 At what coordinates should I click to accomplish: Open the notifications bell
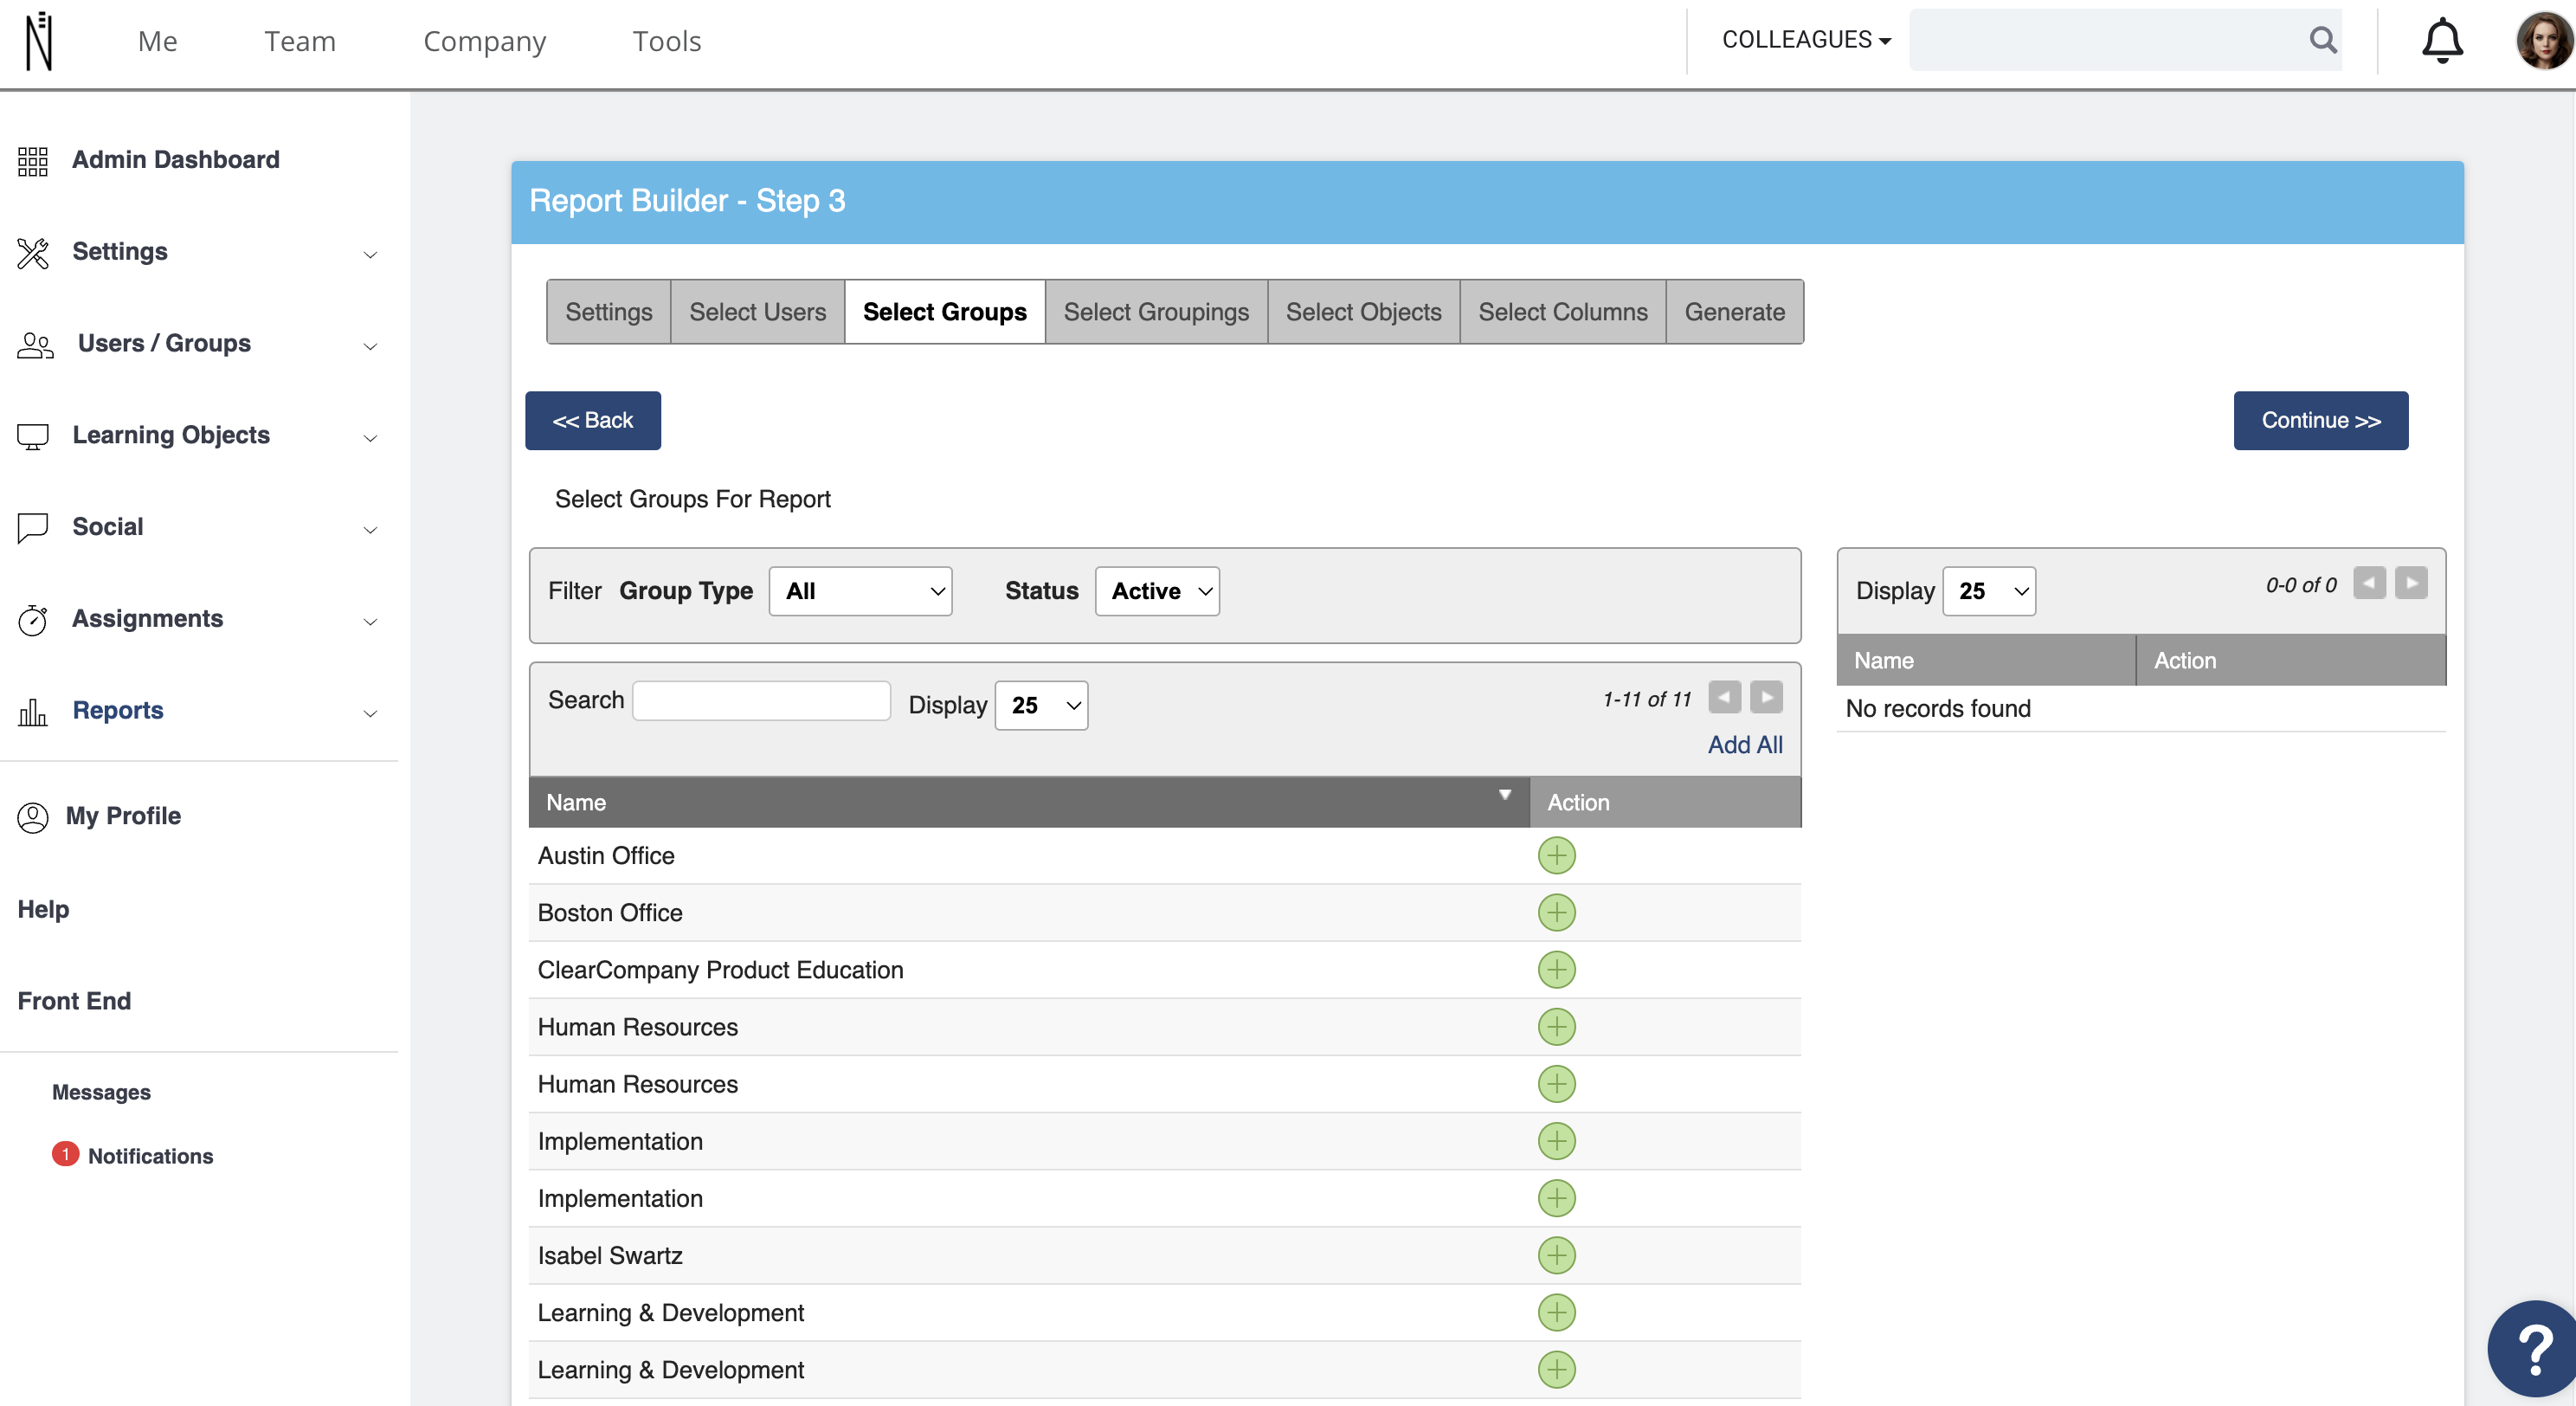tap(2441, 41)
